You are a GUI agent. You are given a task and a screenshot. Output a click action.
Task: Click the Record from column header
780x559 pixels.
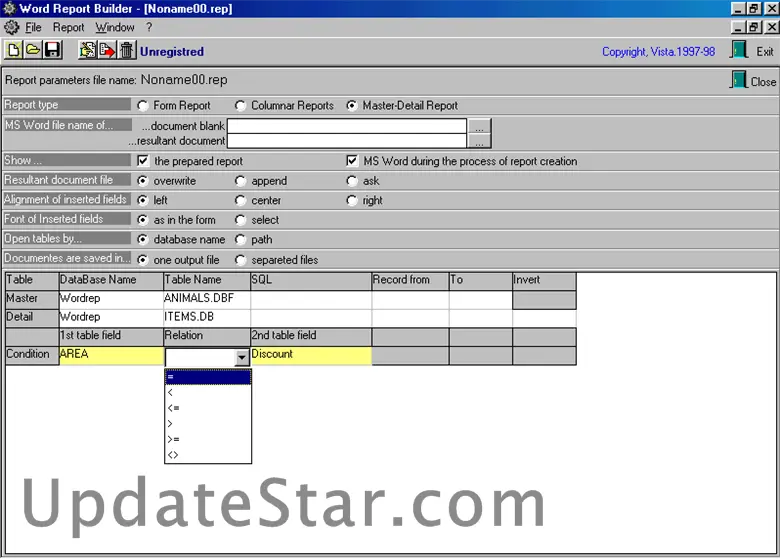[410, 280]
